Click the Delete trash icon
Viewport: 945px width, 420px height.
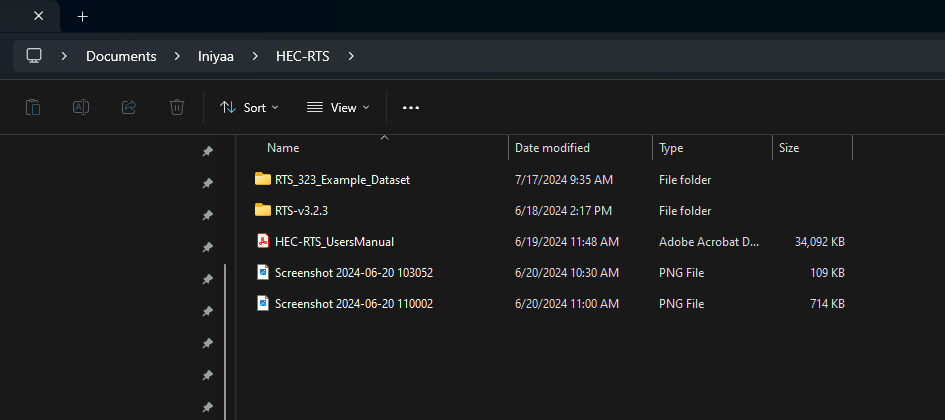[177, 107]
